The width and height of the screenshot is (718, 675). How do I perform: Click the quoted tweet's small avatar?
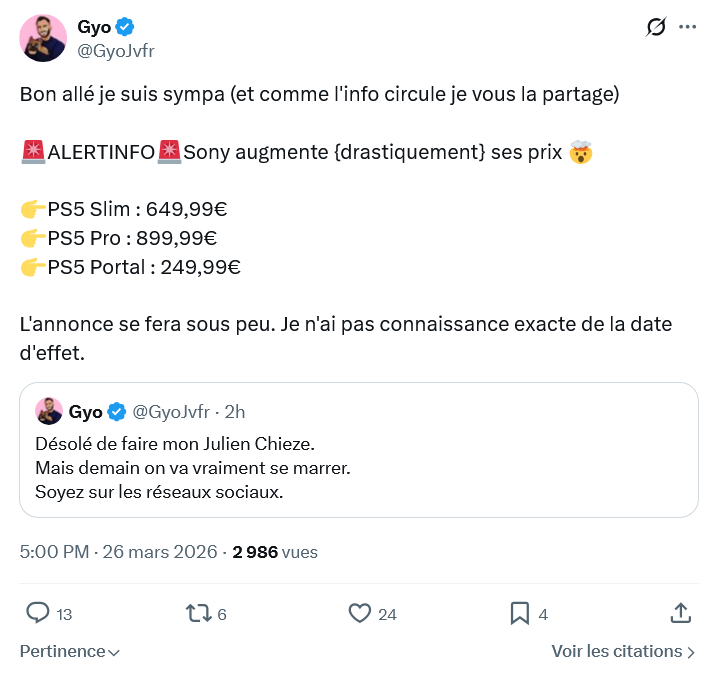[x=49, y=411]
